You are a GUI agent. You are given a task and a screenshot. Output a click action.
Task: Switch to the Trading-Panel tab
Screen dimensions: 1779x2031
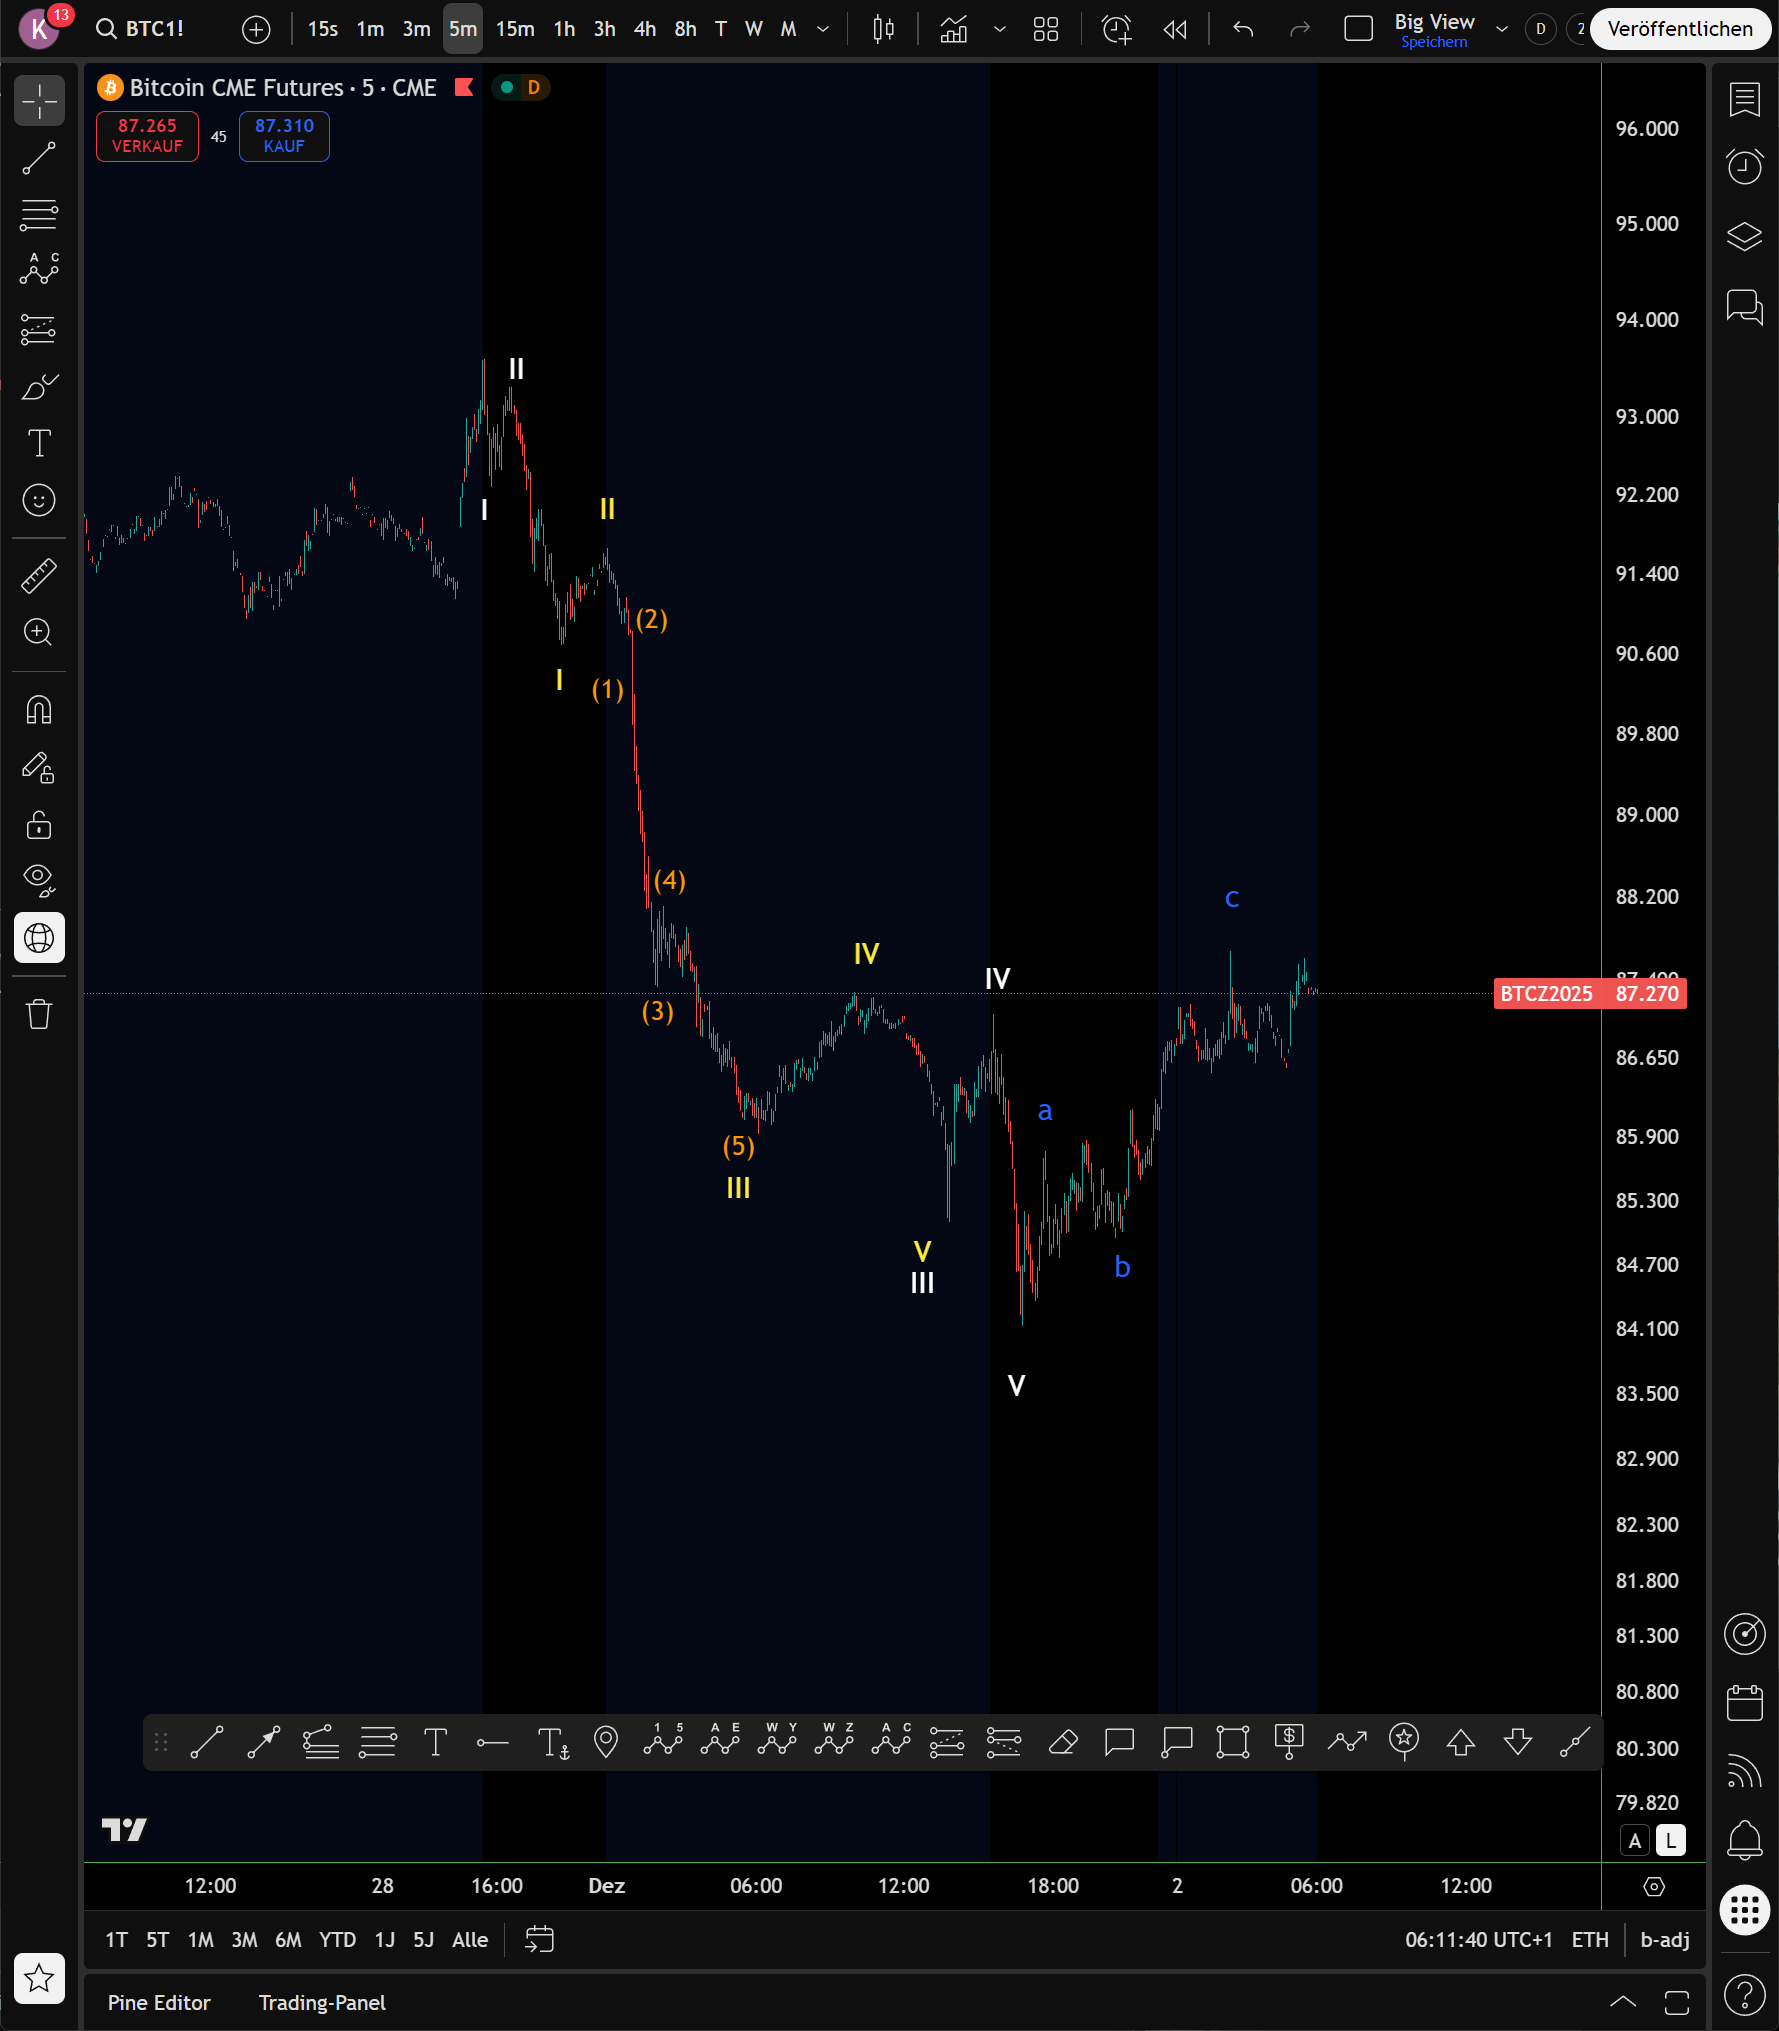(x=322, y=2002)
